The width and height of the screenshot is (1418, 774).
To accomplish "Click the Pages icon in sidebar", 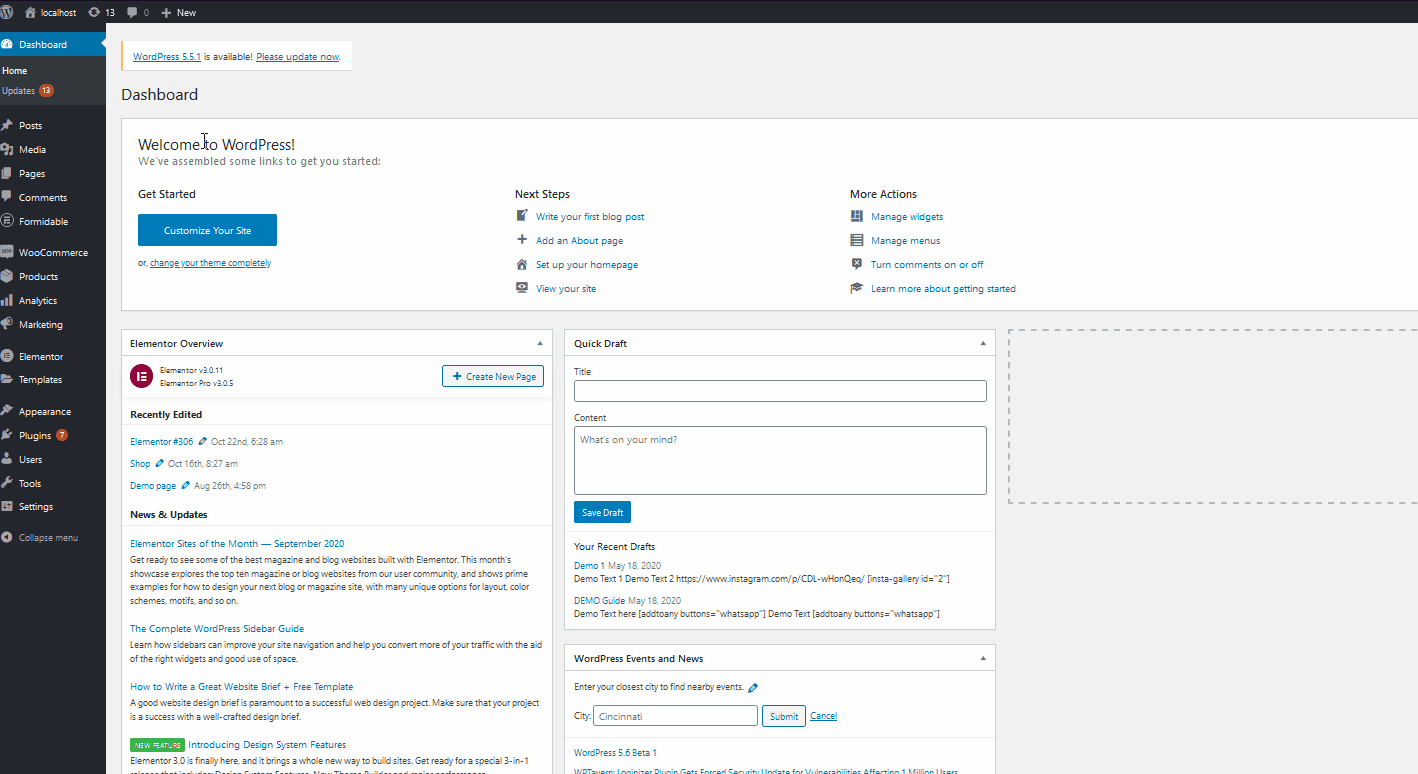I will pyautogui.click(x=7, y=174).
